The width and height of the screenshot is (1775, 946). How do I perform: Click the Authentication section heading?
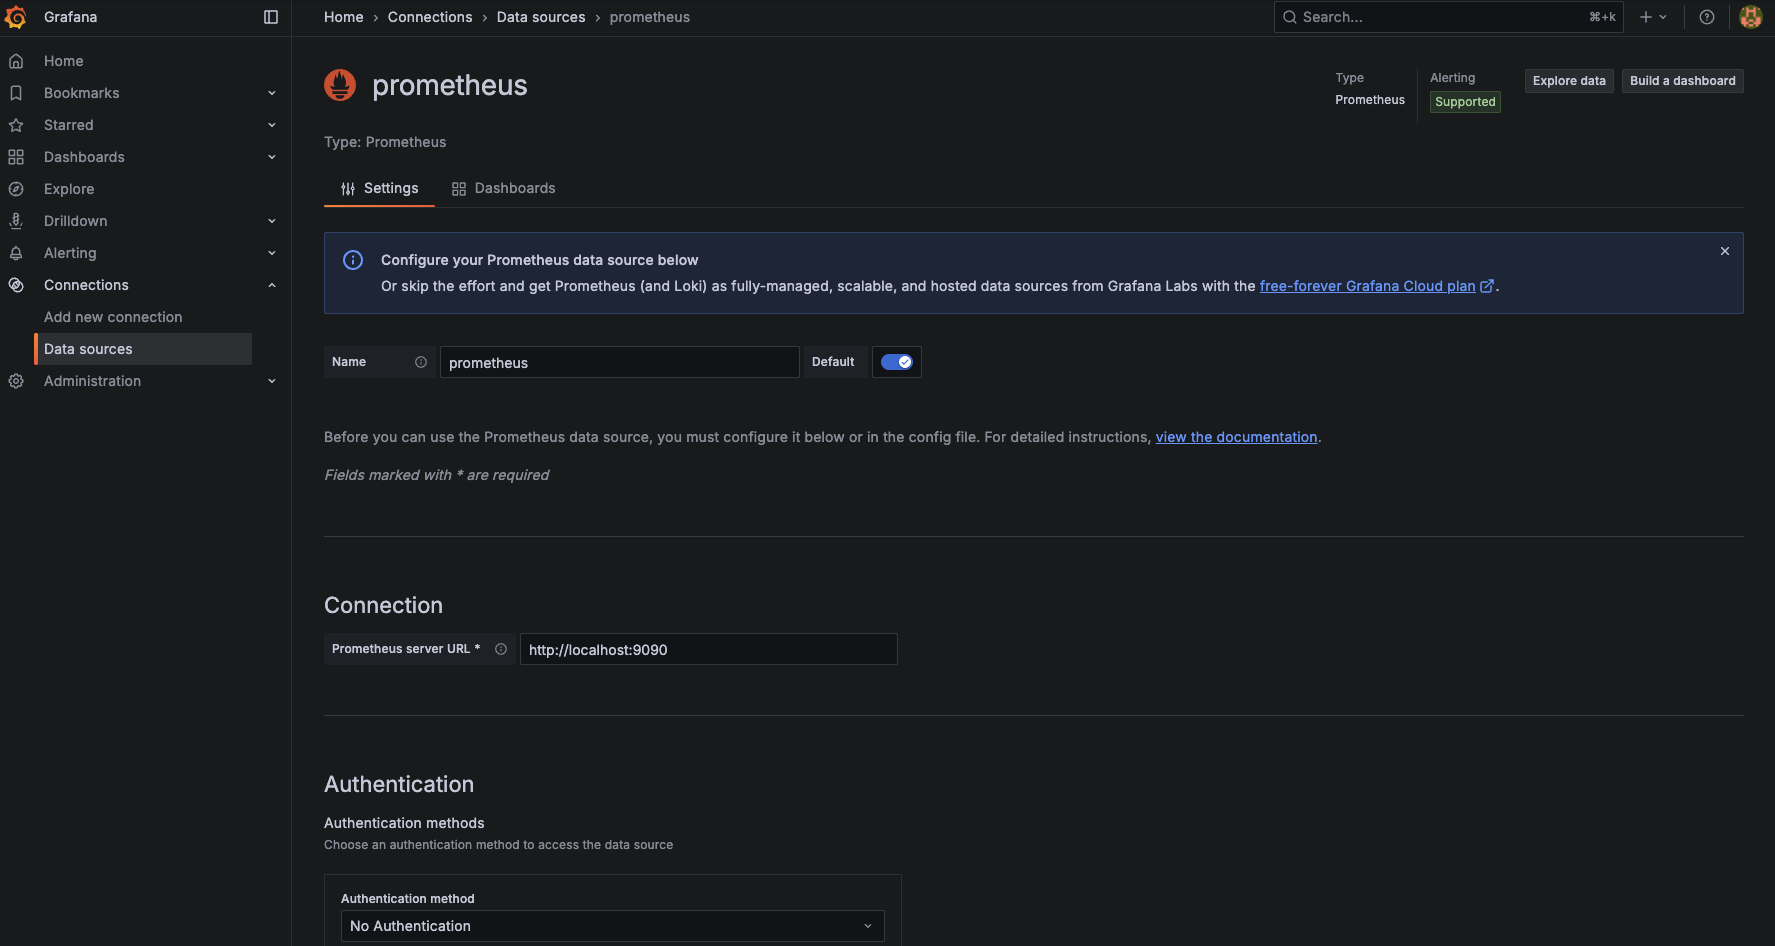click(x=399, y=784)
